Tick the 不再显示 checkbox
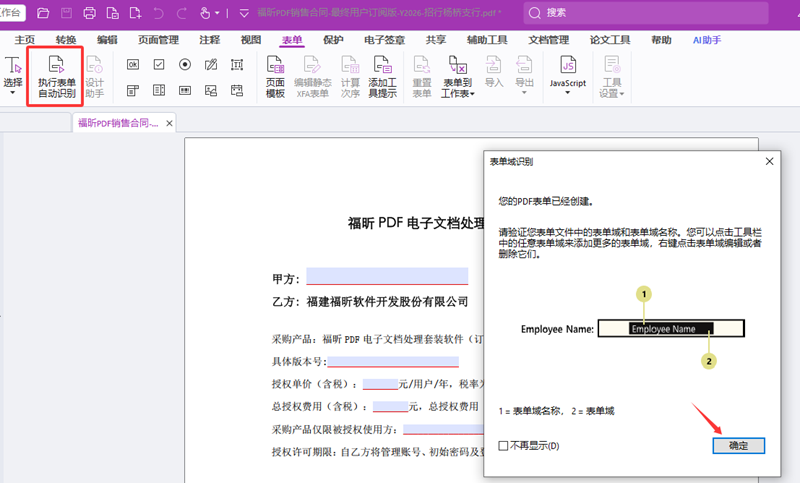The image size is (800, 483). [503, 445]
